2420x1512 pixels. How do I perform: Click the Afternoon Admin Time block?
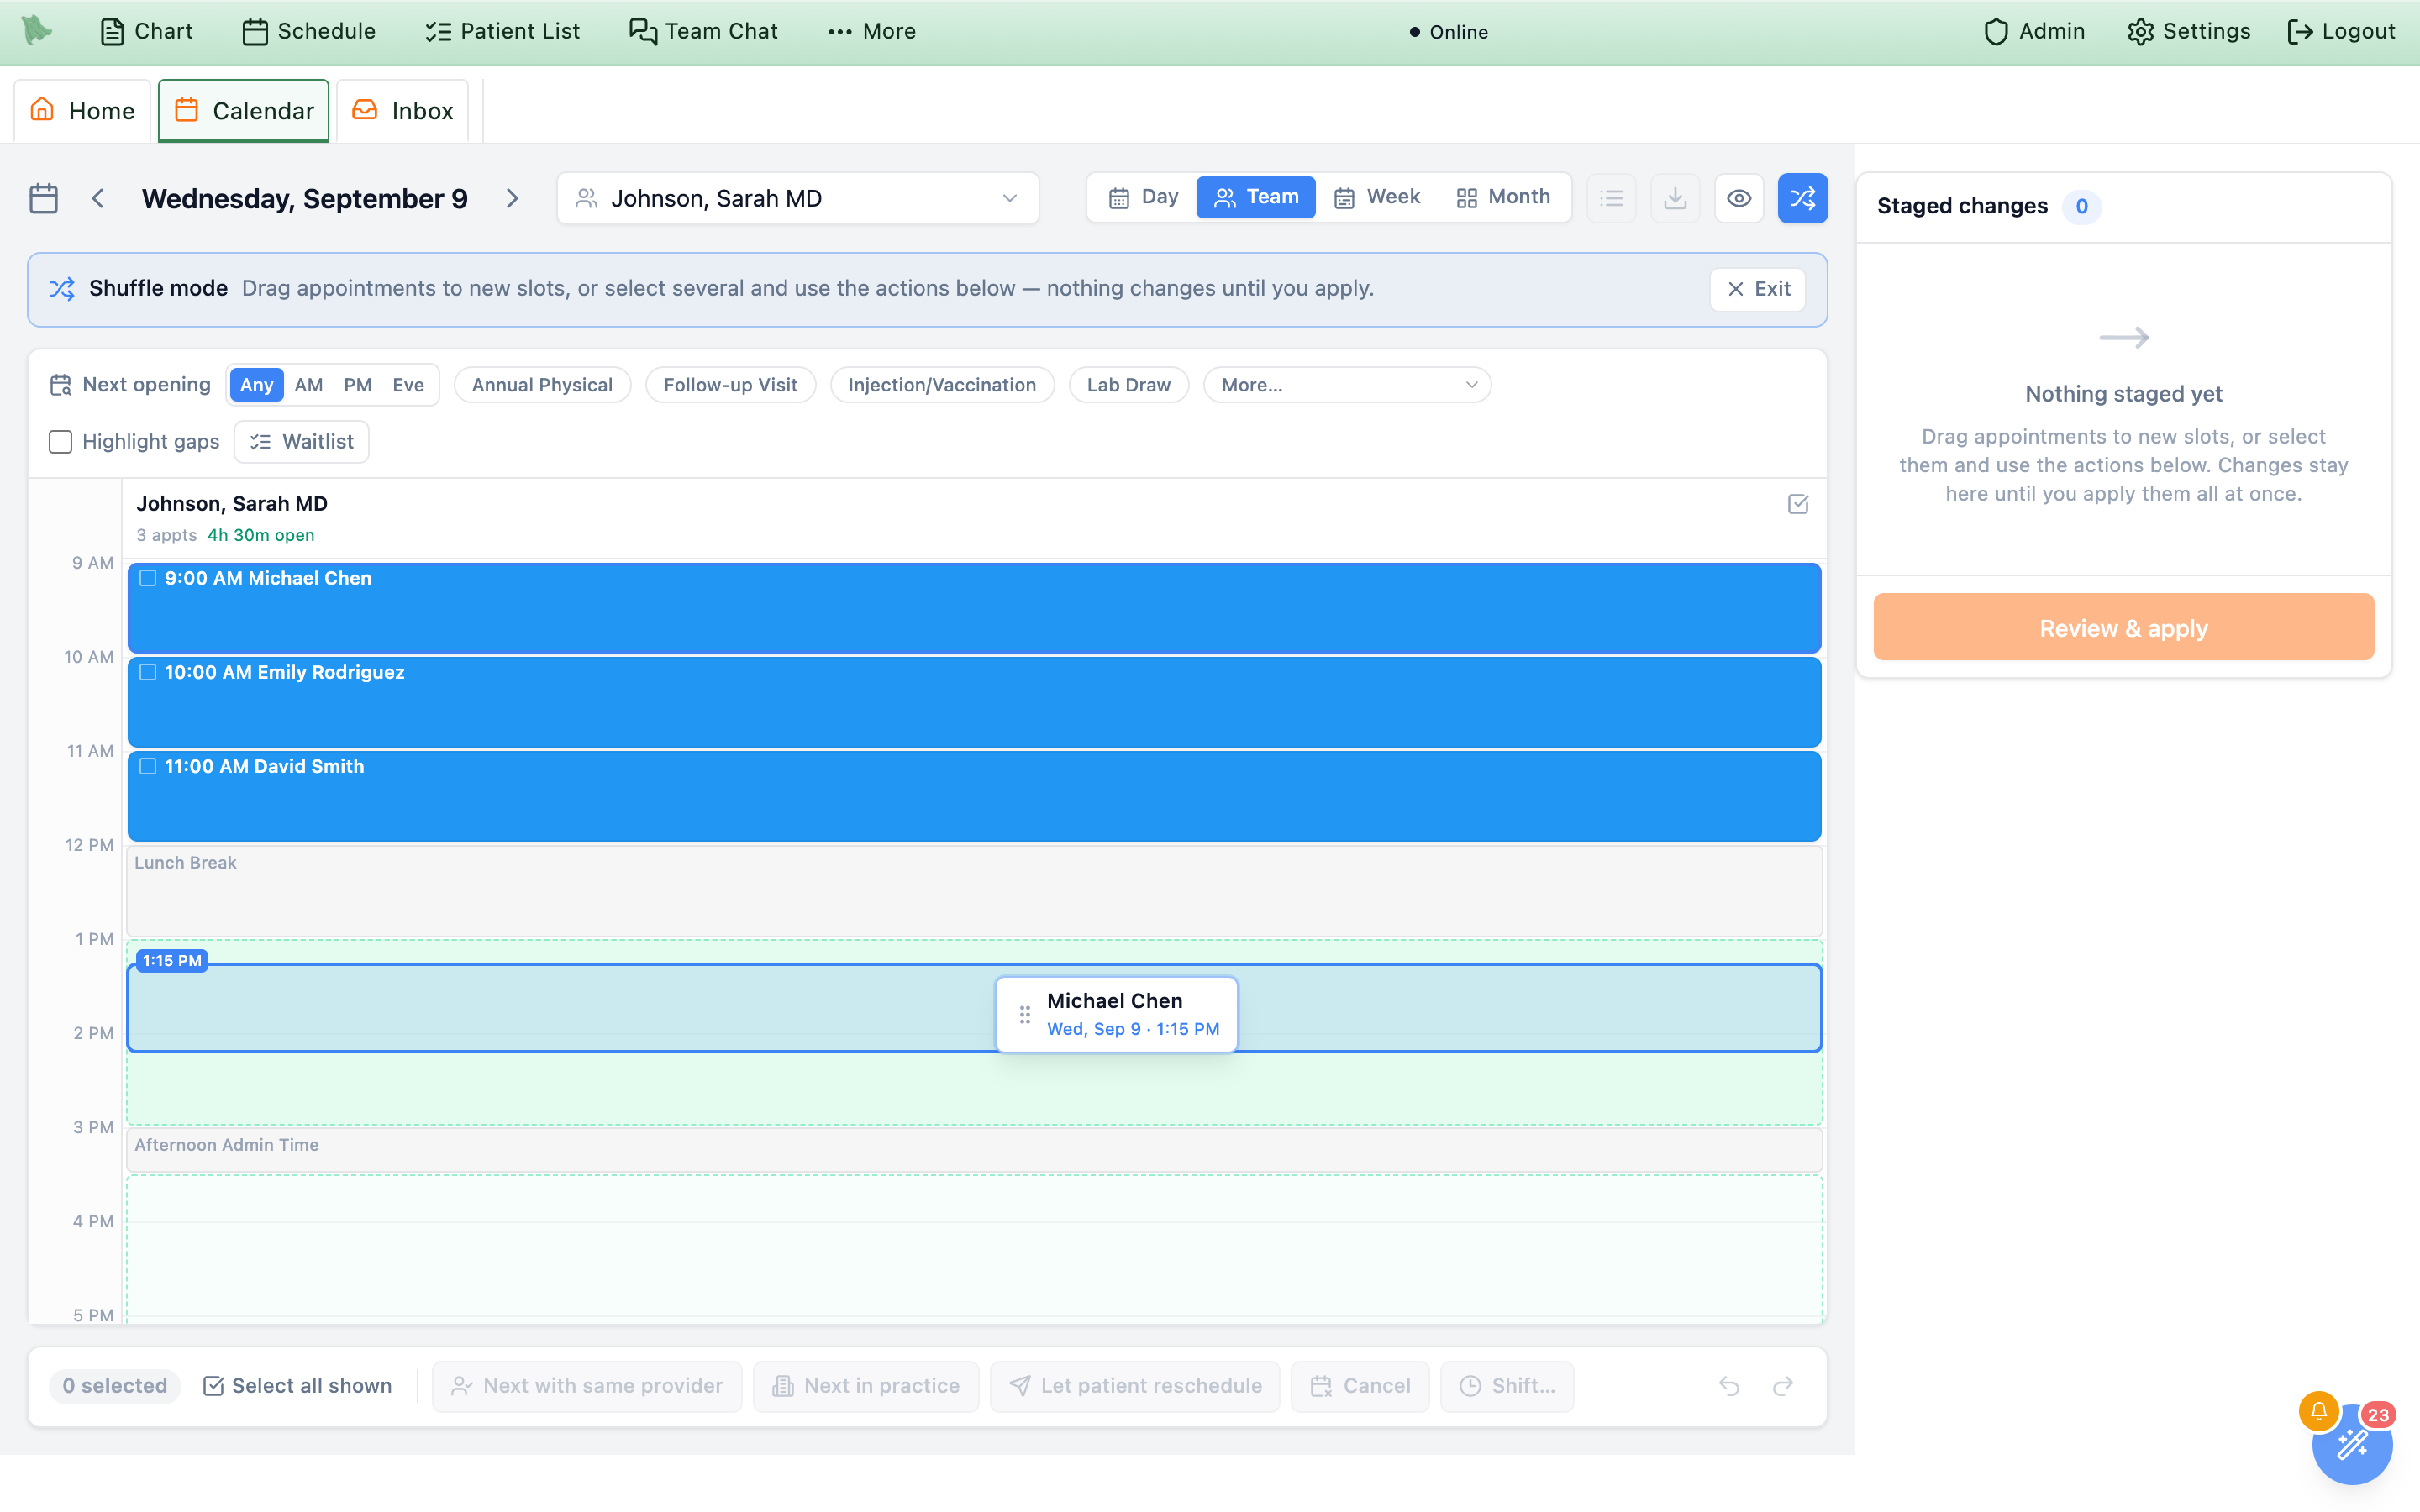(974, 1150)
